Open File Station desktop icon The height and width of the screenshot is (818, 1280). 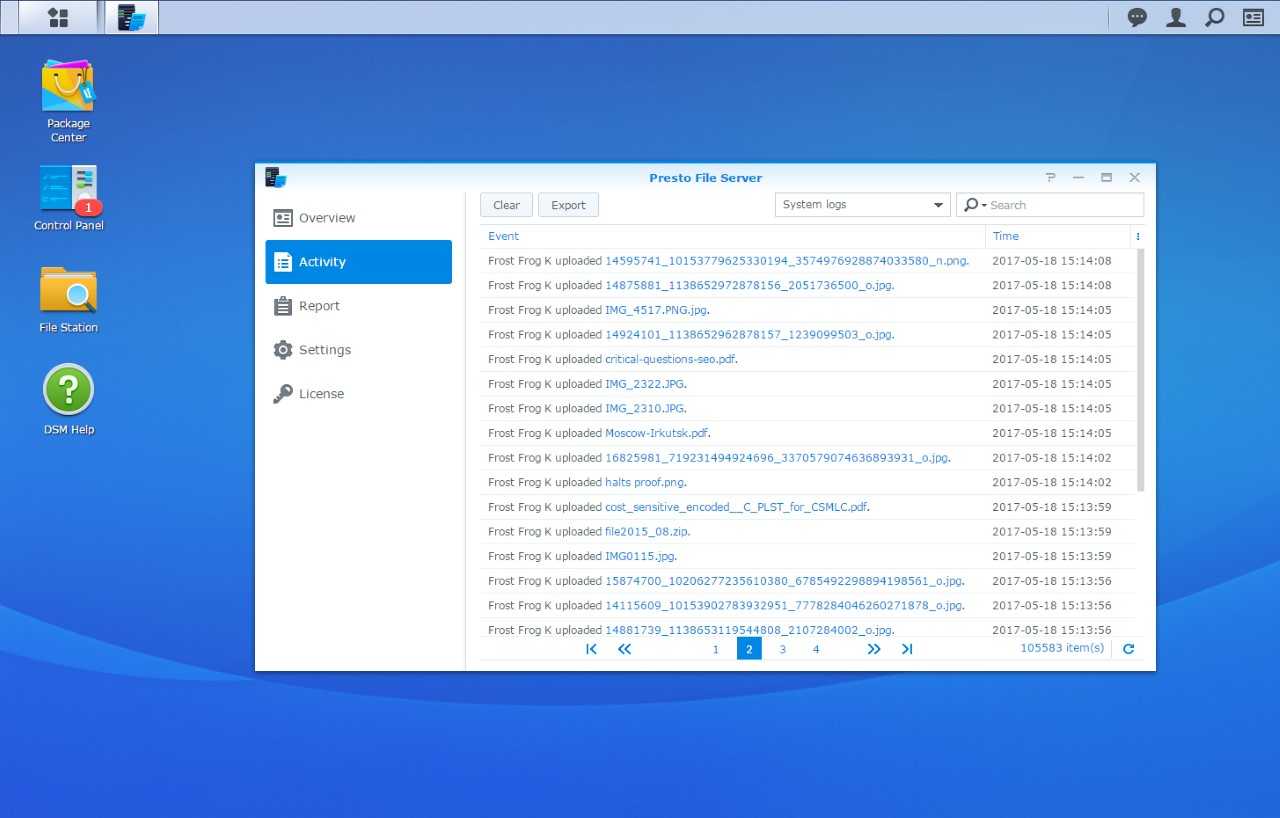coord(68,300)
